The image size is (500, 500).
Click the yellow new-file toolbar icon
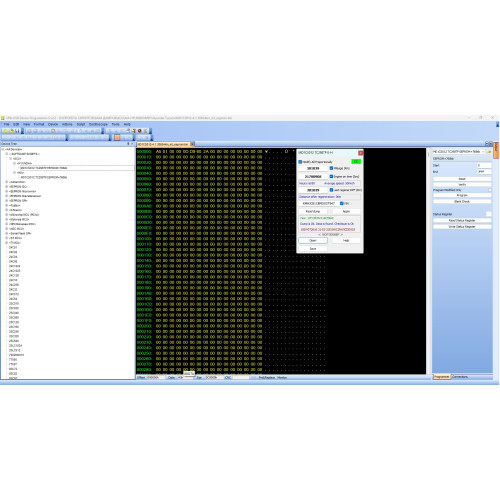pyautogui.click(x=5, y=131)
